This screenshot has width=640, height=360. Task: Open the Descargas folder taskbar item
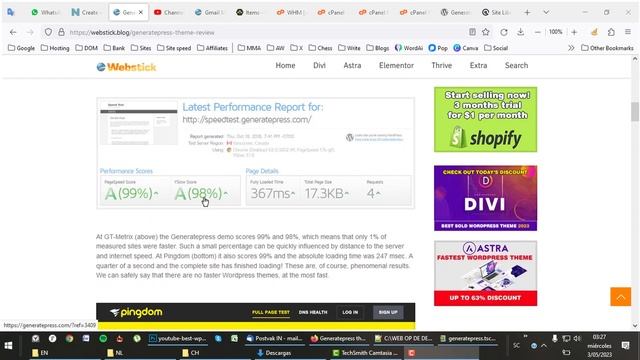coord(274,353)
